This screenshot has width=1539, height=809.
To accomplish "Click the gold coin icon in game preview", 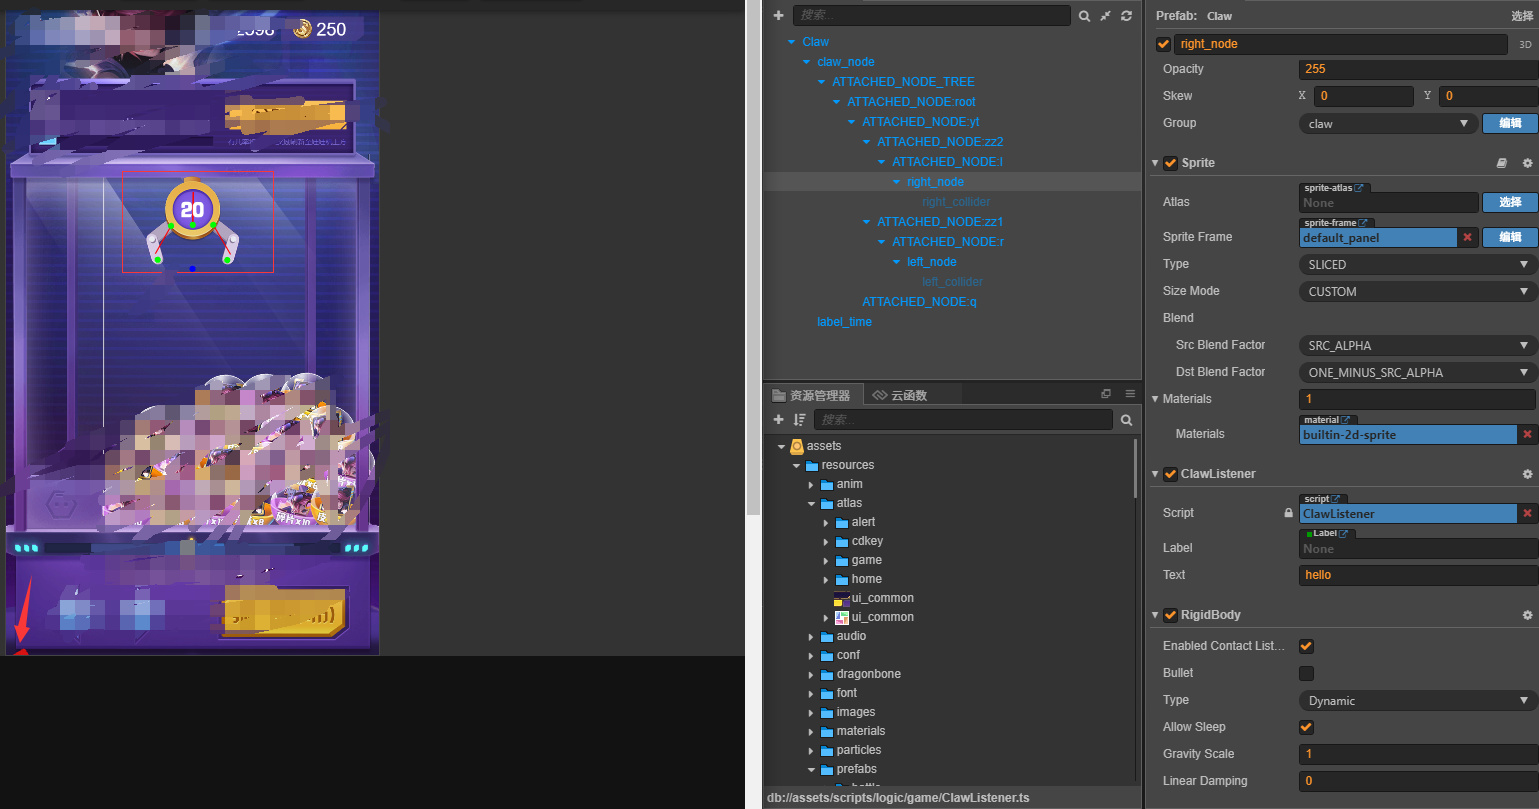I will [x=302, y=29].
